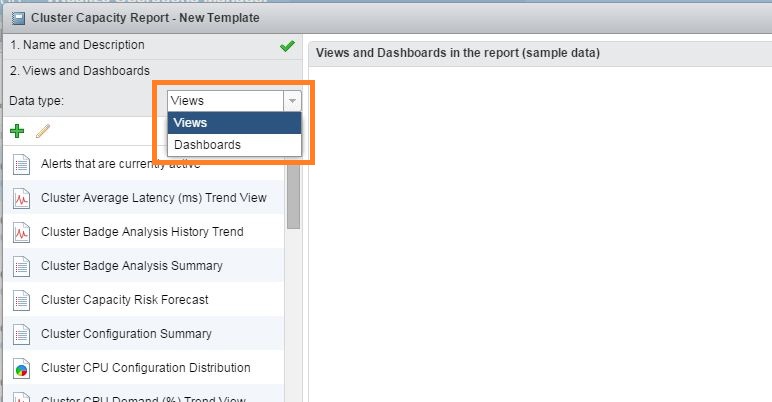772x402 pixels.
Task: Click the Cluster Capacity Risk Forecast list icon
Action: [22, 300]
